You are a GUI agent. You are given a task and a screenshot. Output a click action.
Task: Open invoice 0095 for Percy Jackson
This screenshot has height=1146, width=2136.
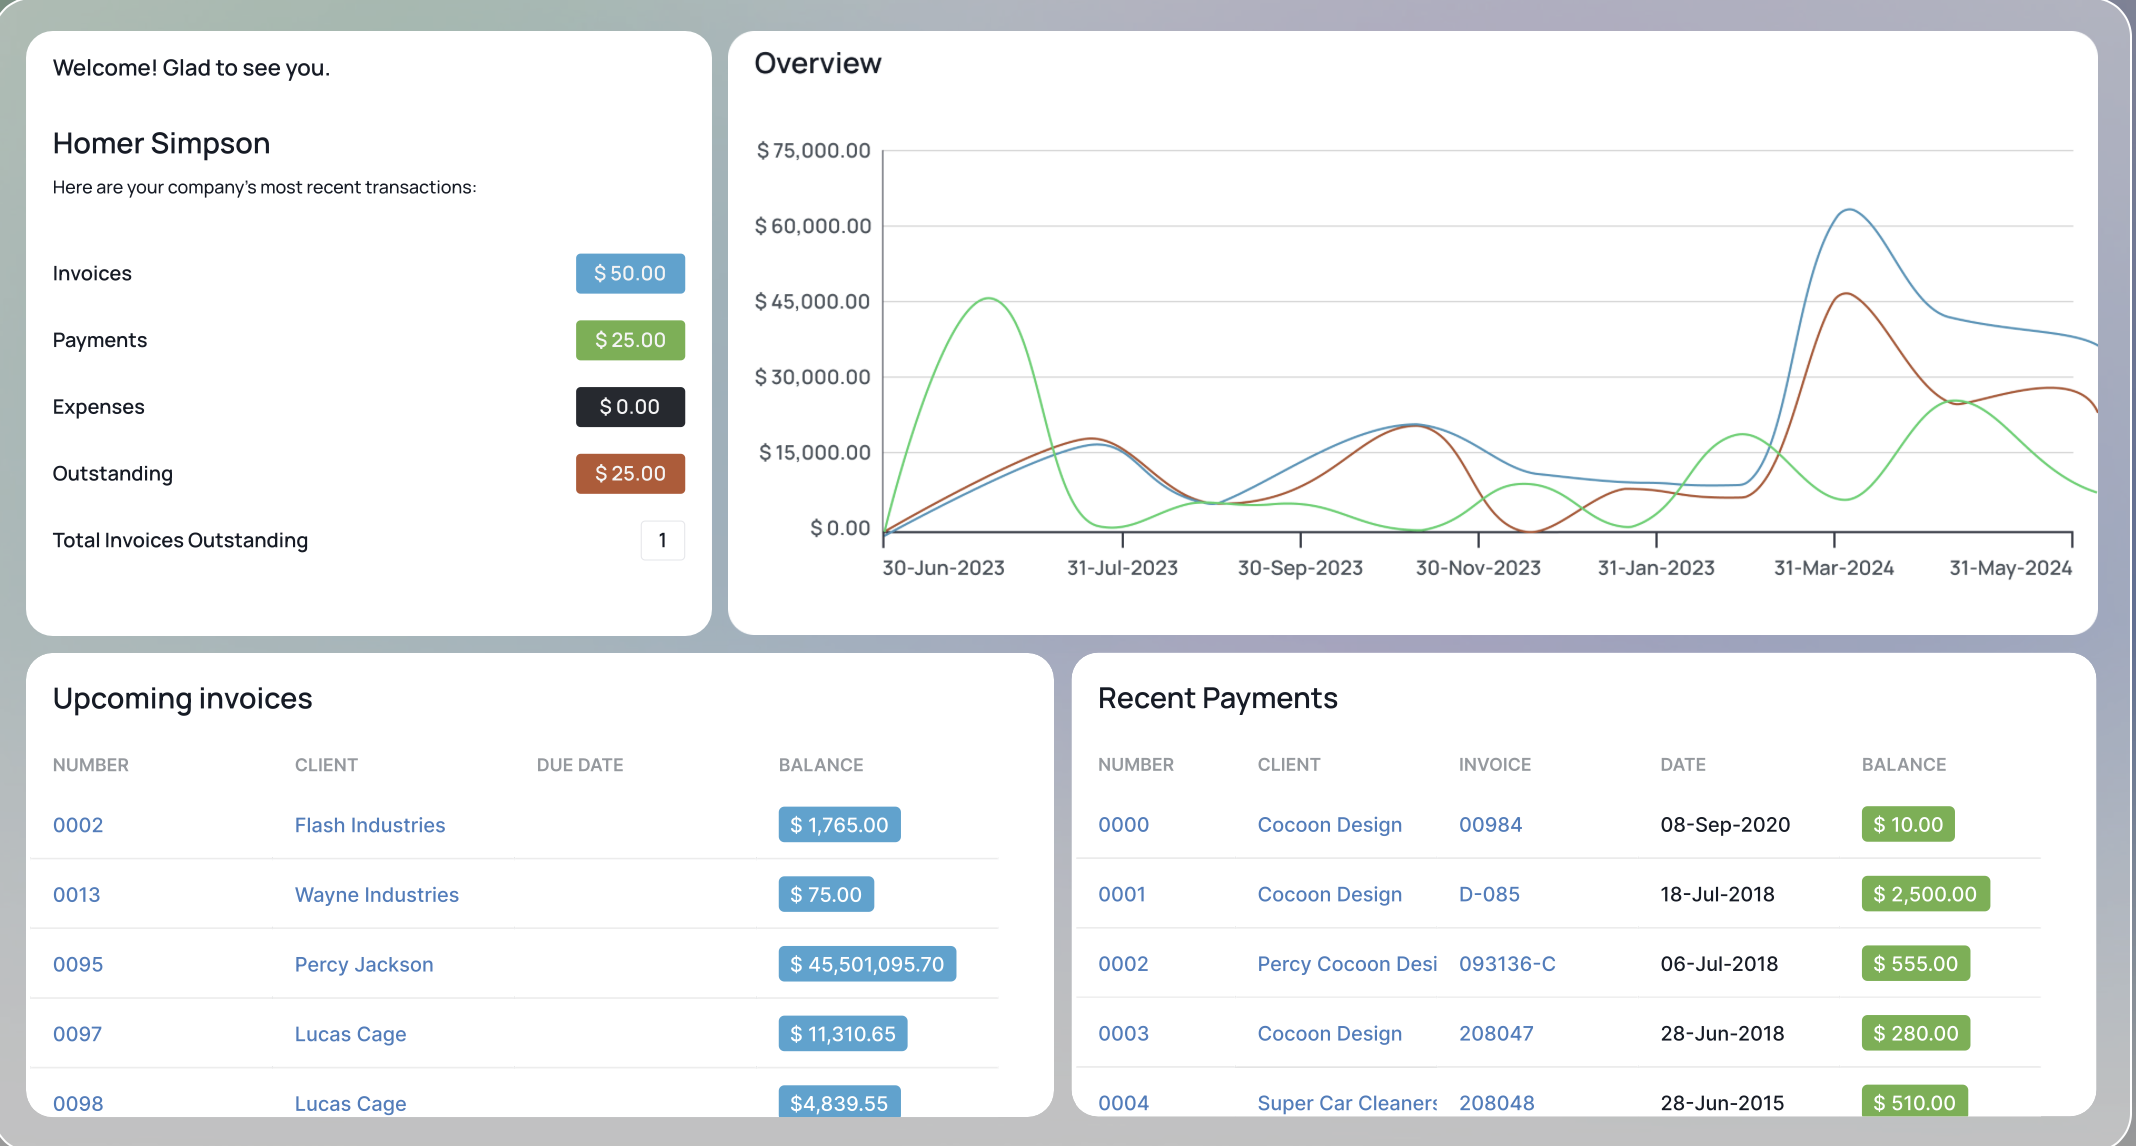click(78, 964)
